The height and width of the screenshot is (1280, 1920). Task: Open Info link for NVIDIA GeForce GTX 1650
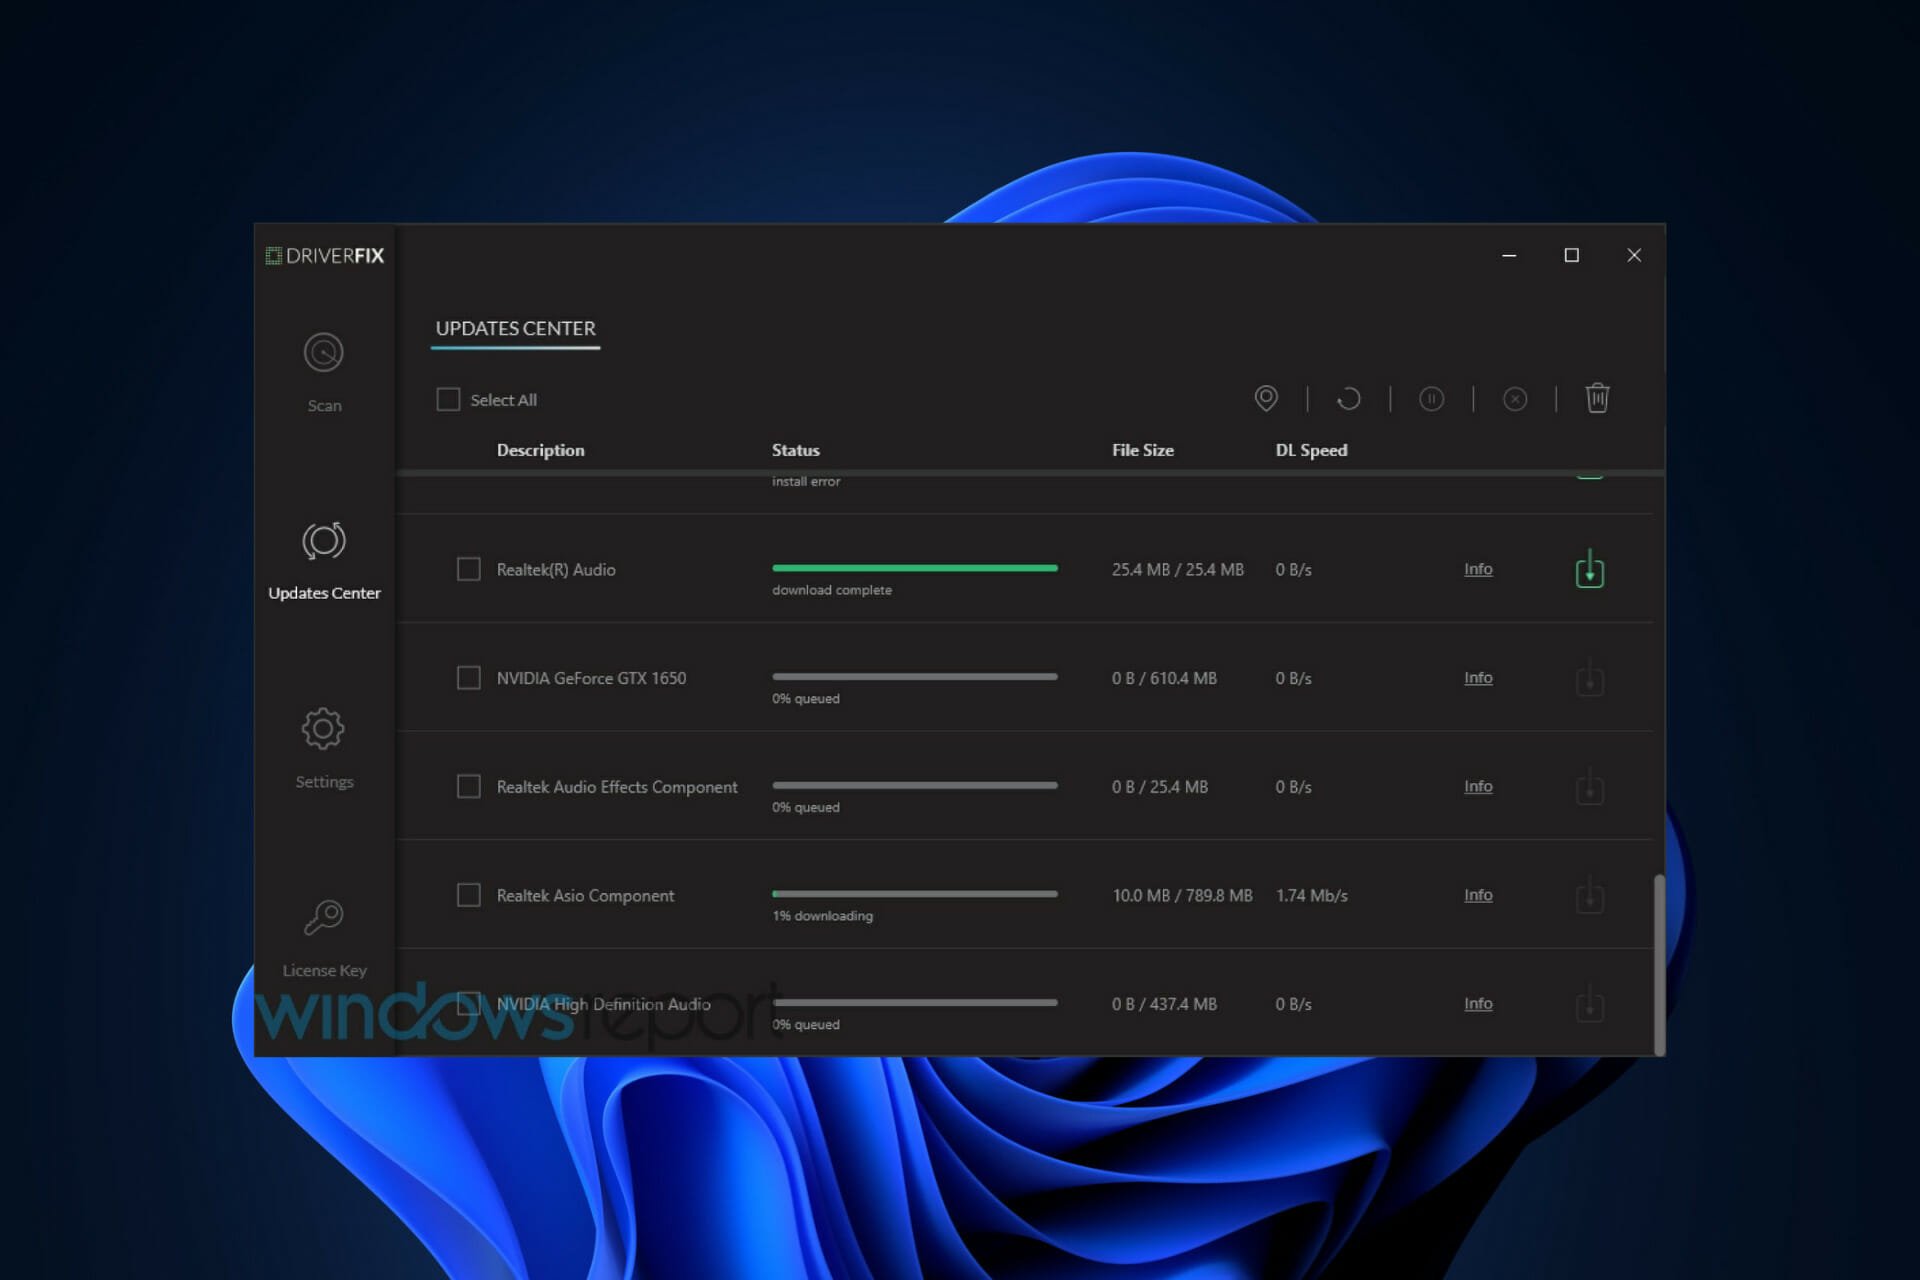(1478, 678)
